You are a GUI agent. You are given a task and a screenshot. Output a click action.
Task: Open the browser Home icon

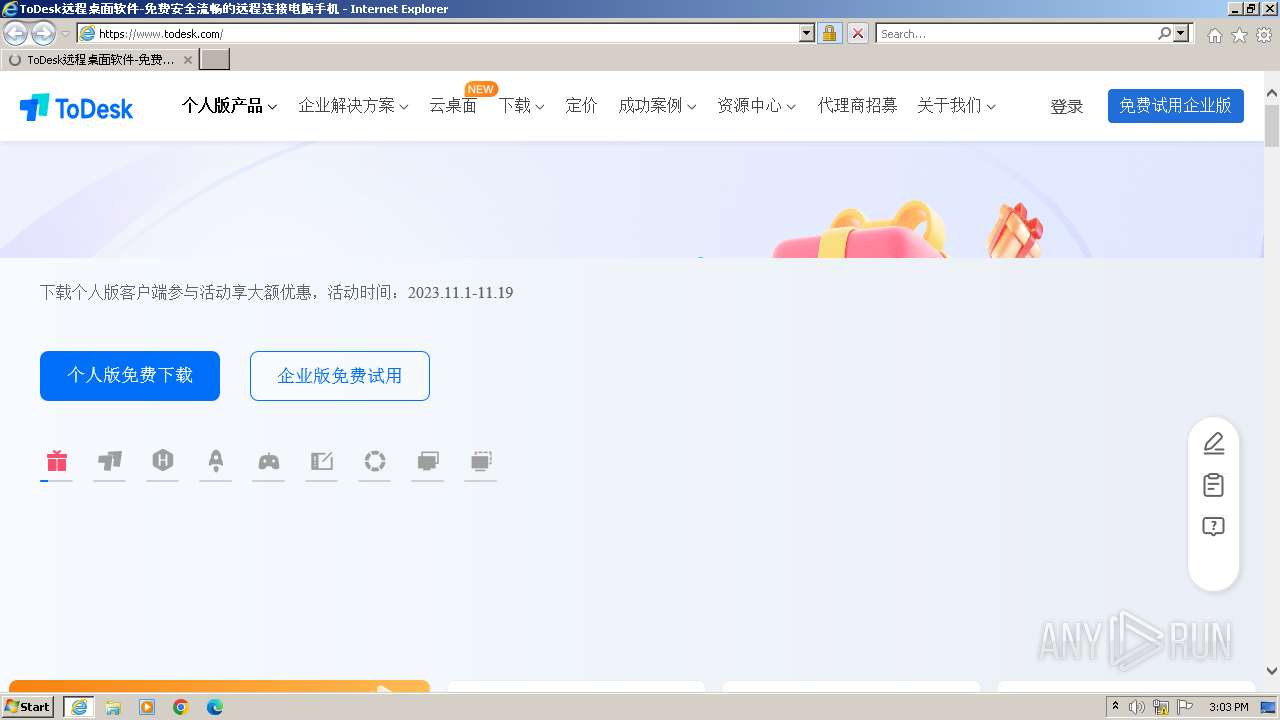pos(1214,35)
